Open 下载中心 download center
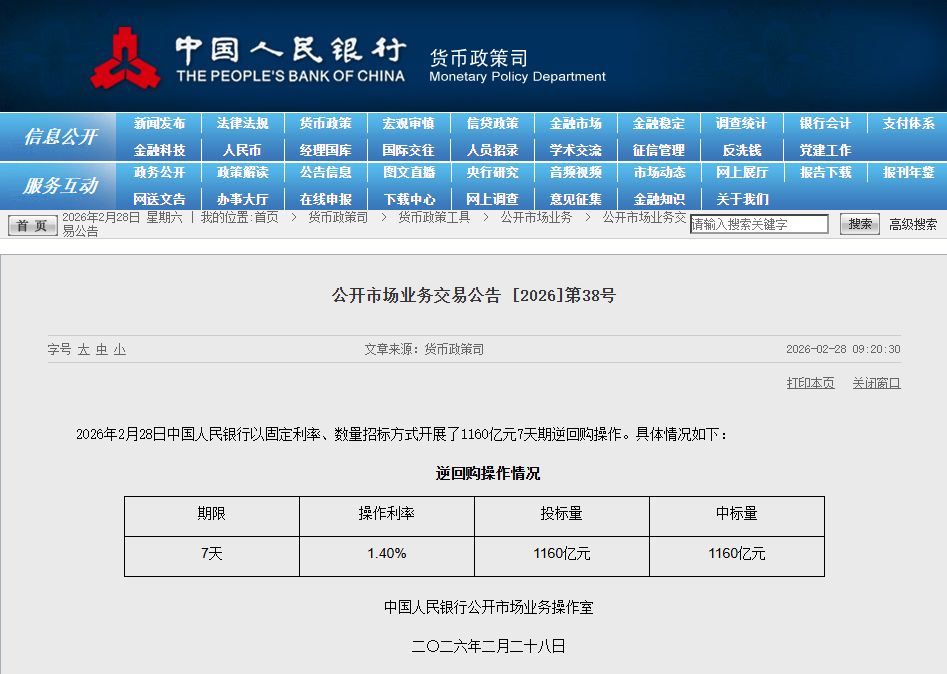 click(x=409, y=199)
